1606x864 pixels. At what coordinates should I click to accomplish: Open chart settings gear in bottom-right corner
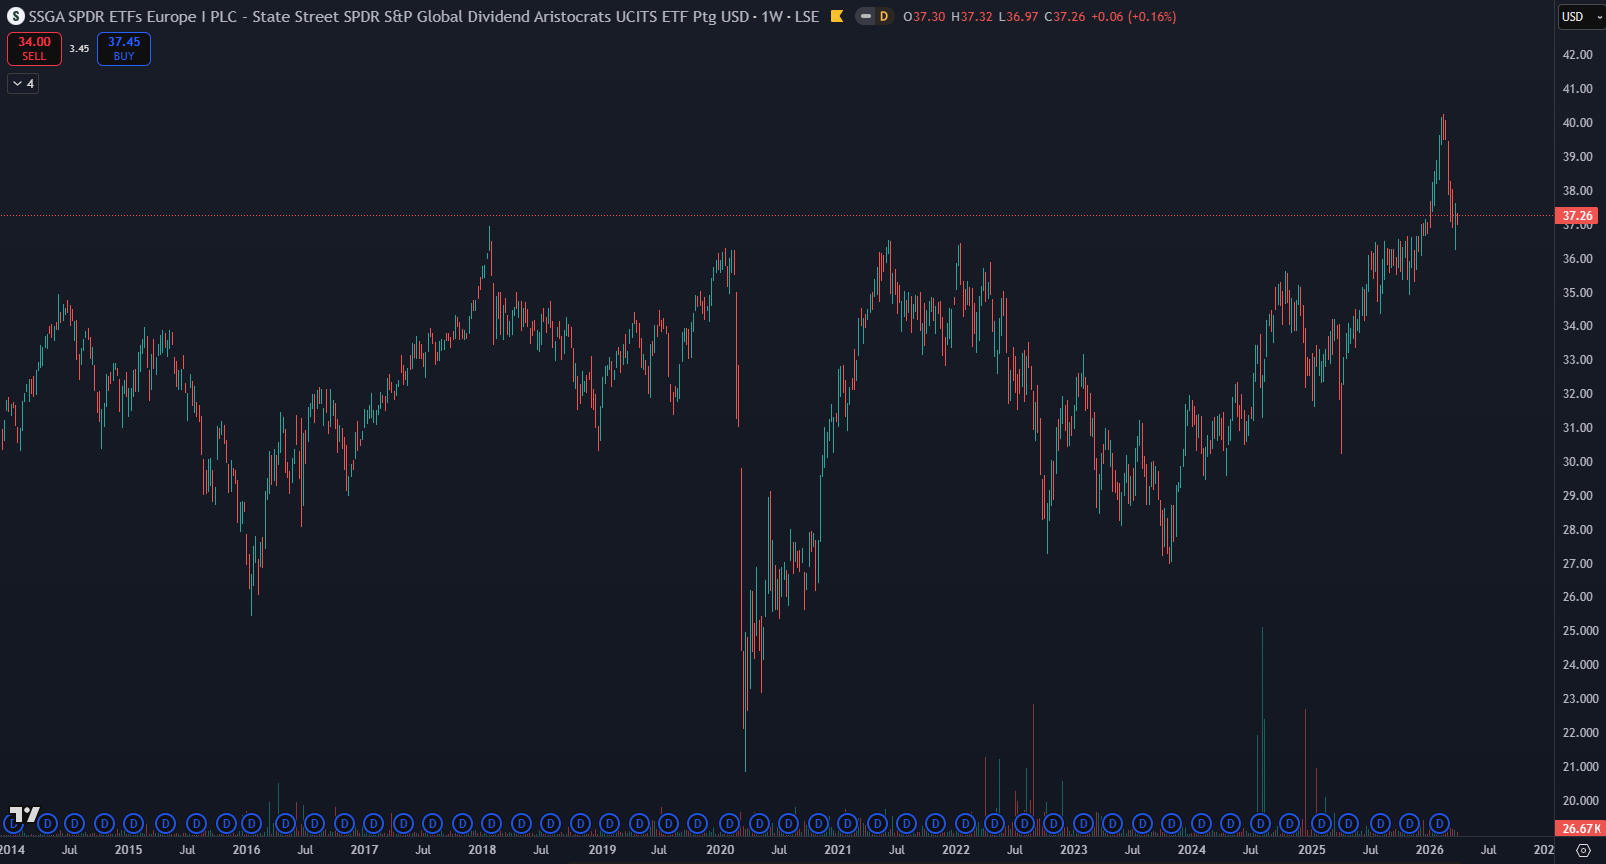(1583, 850)
